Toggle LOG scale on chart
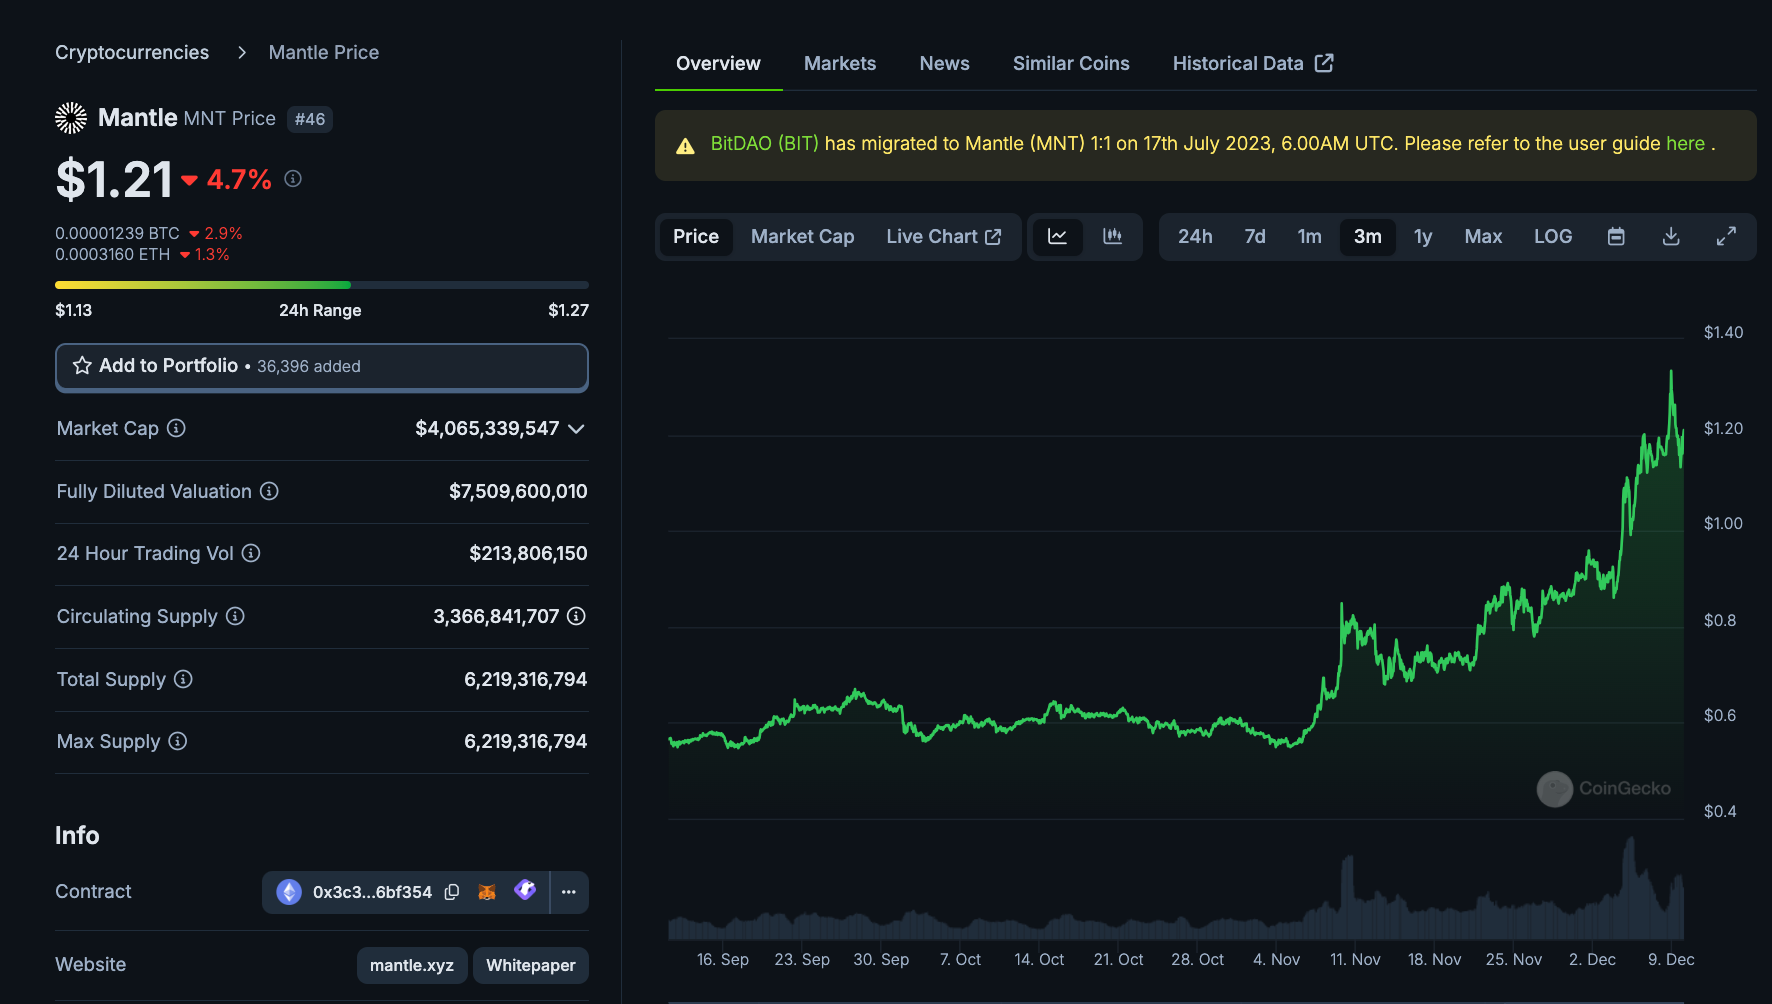Screen dimensions: 1772x1004 (1553, 237)
